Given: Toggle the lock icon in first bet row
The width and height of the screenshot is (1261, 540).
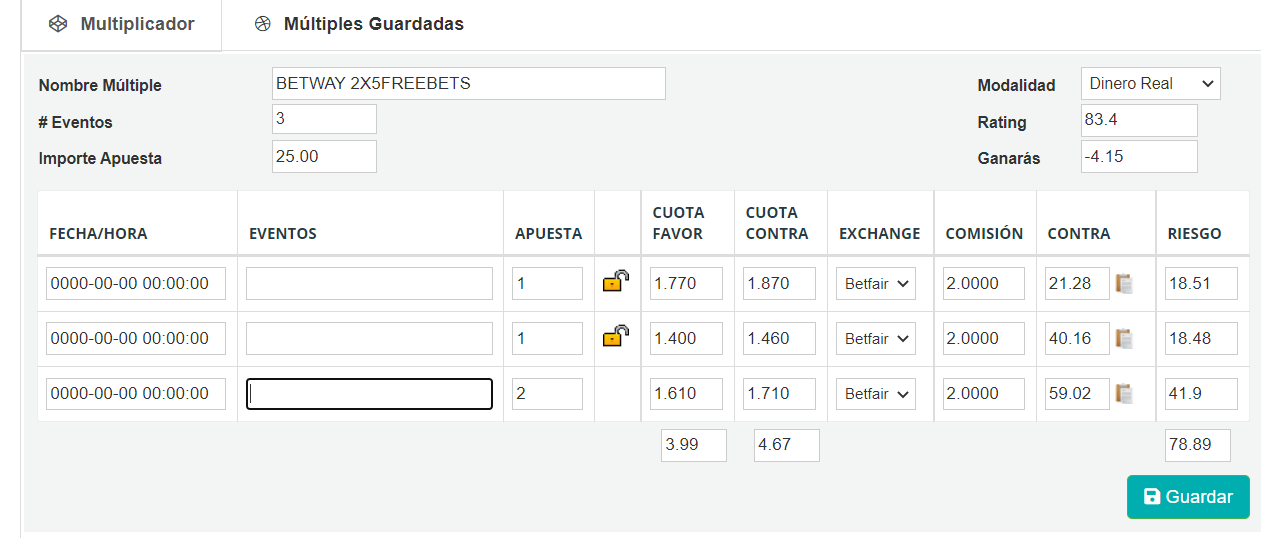Looking at the screenshot, I should pyautogui.click(x=615, y=282).
